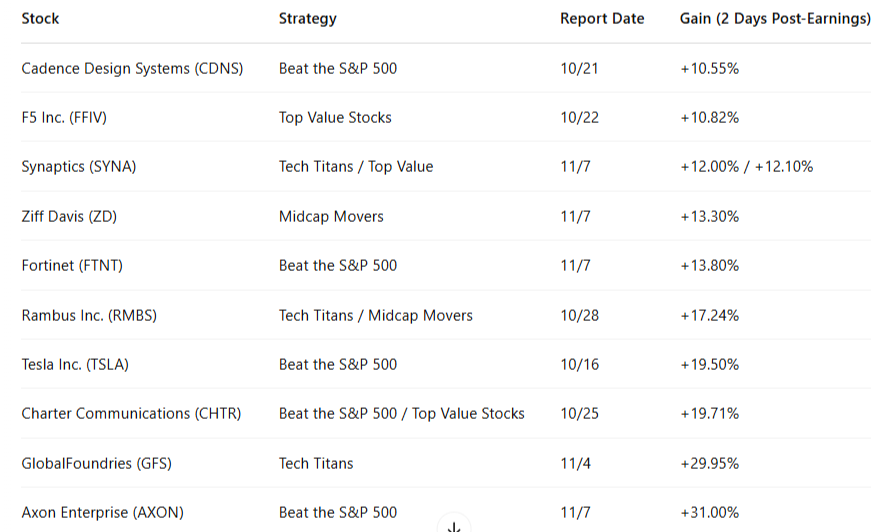This screenshot has width=873, height=532.
Task: Select the Synaptics (SYNA) row name
Action: coord(79,167)
